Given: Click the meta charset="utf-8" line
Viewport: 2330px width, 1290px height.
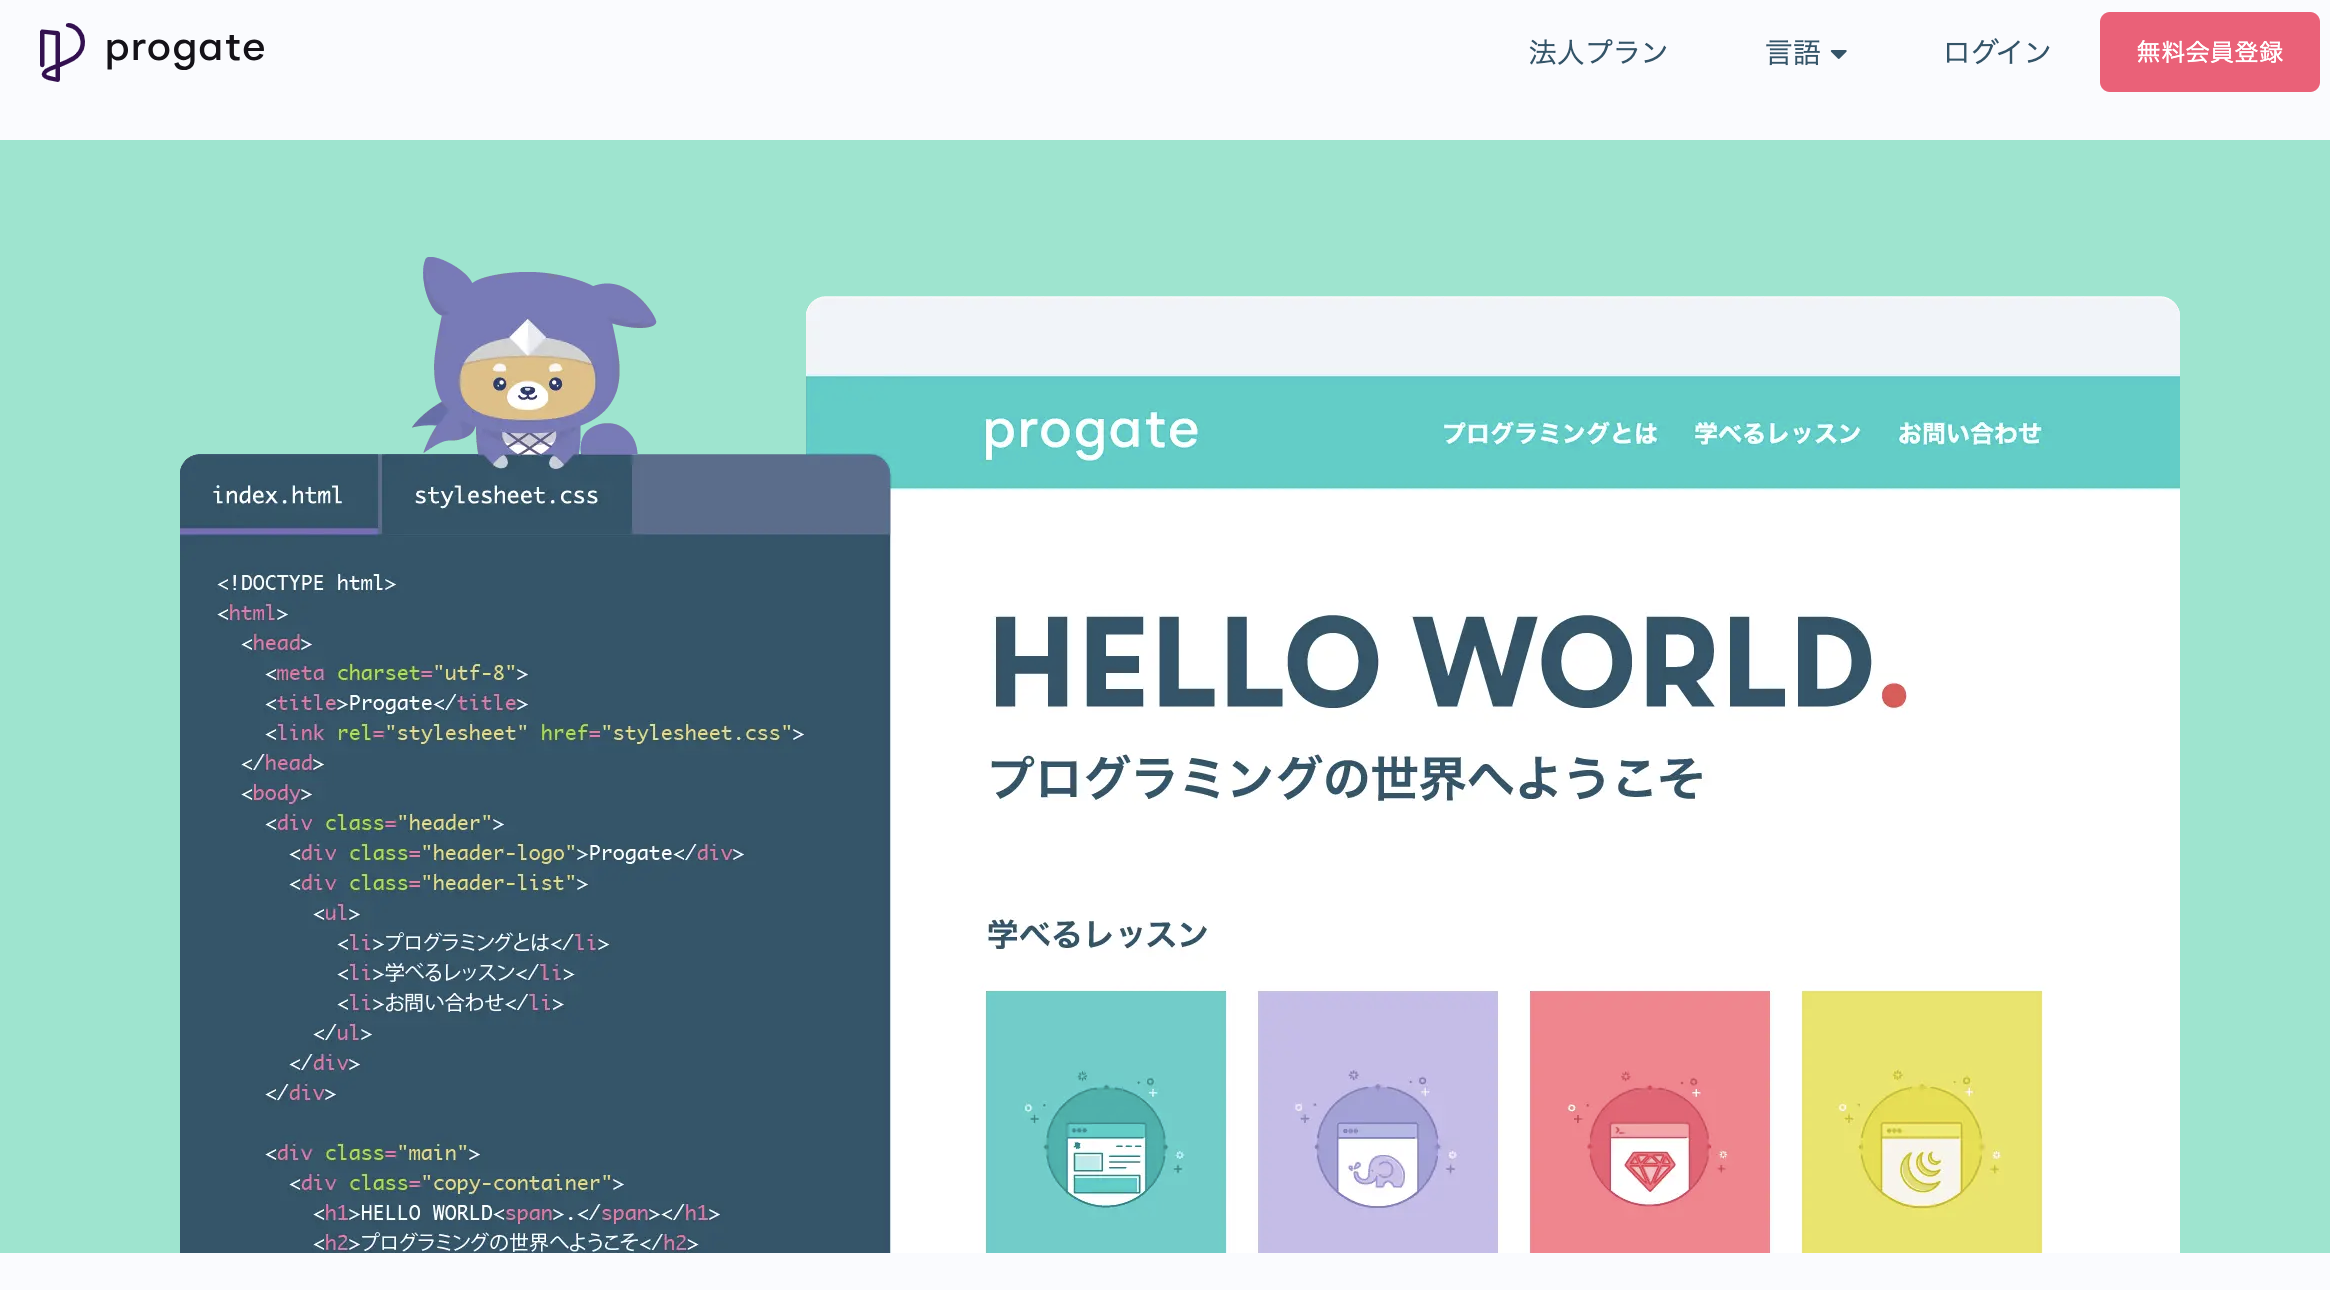Looking at the screenshot, I should [x=396, y=673].
